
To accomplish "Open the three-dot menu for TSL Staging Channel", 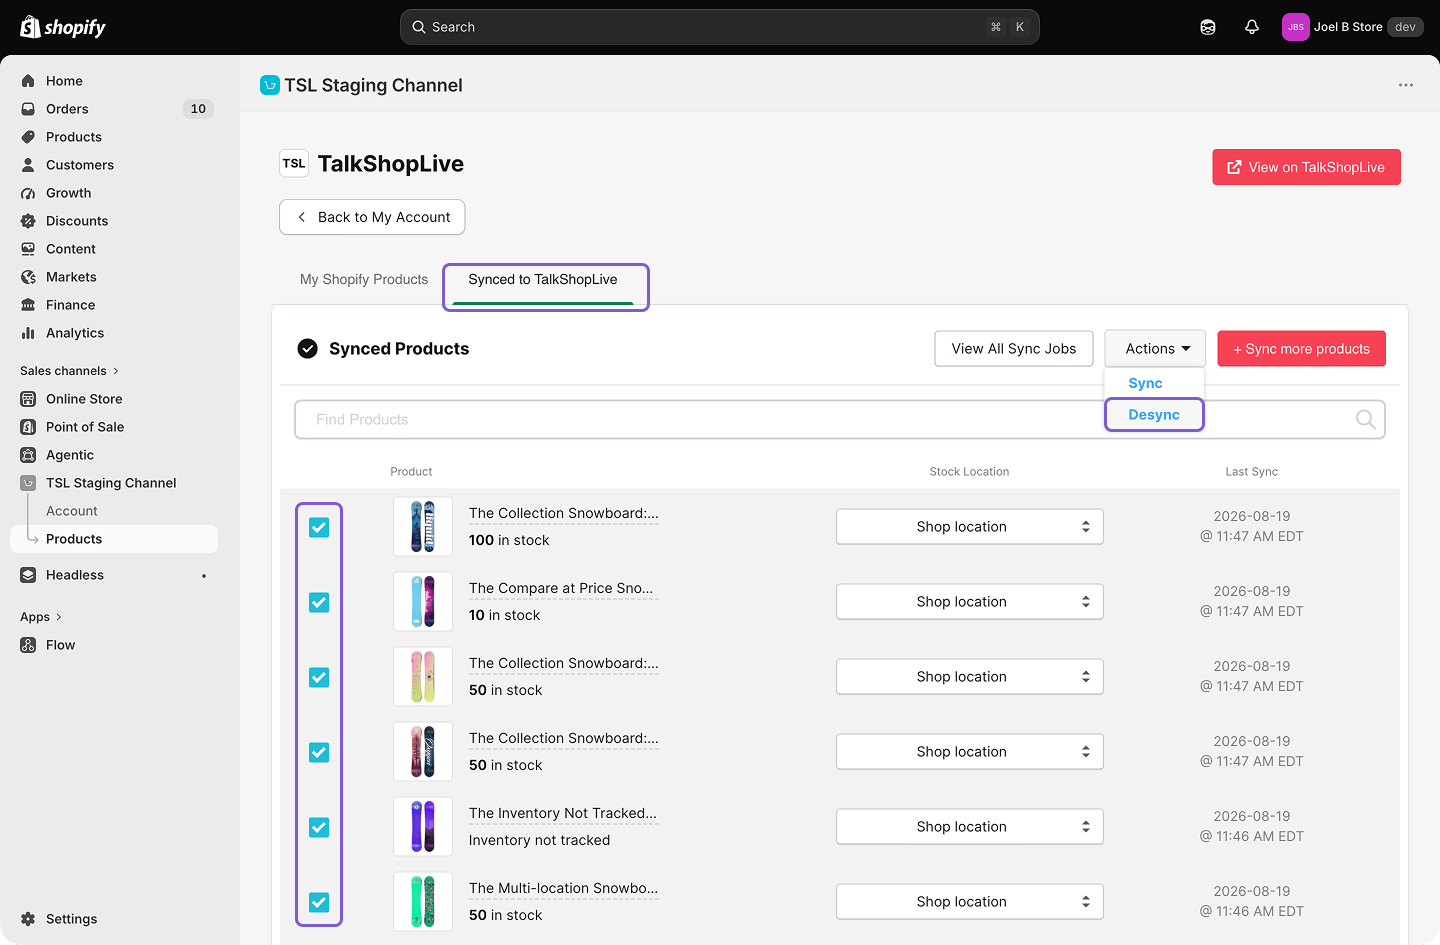I will 1406,85.
